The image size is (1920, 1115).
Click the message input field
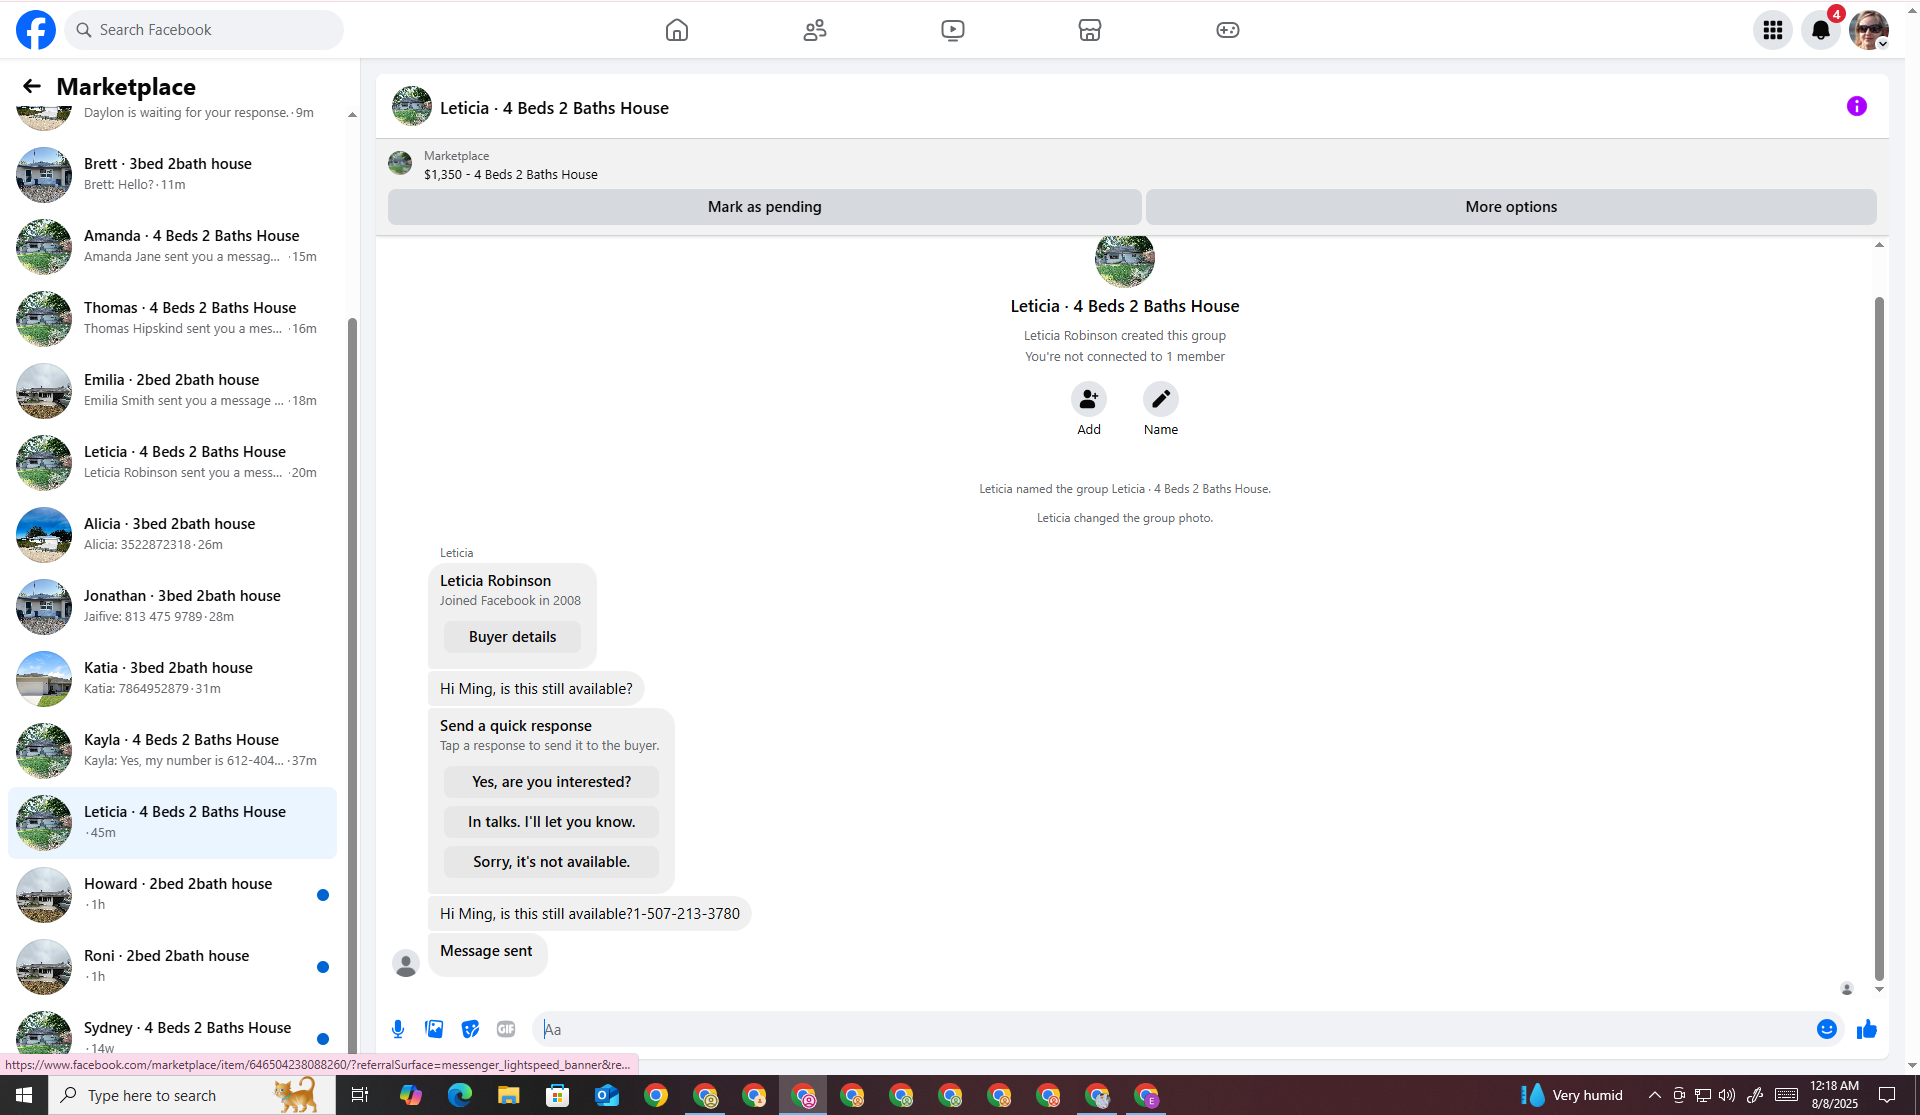tap(1170, 1029)
